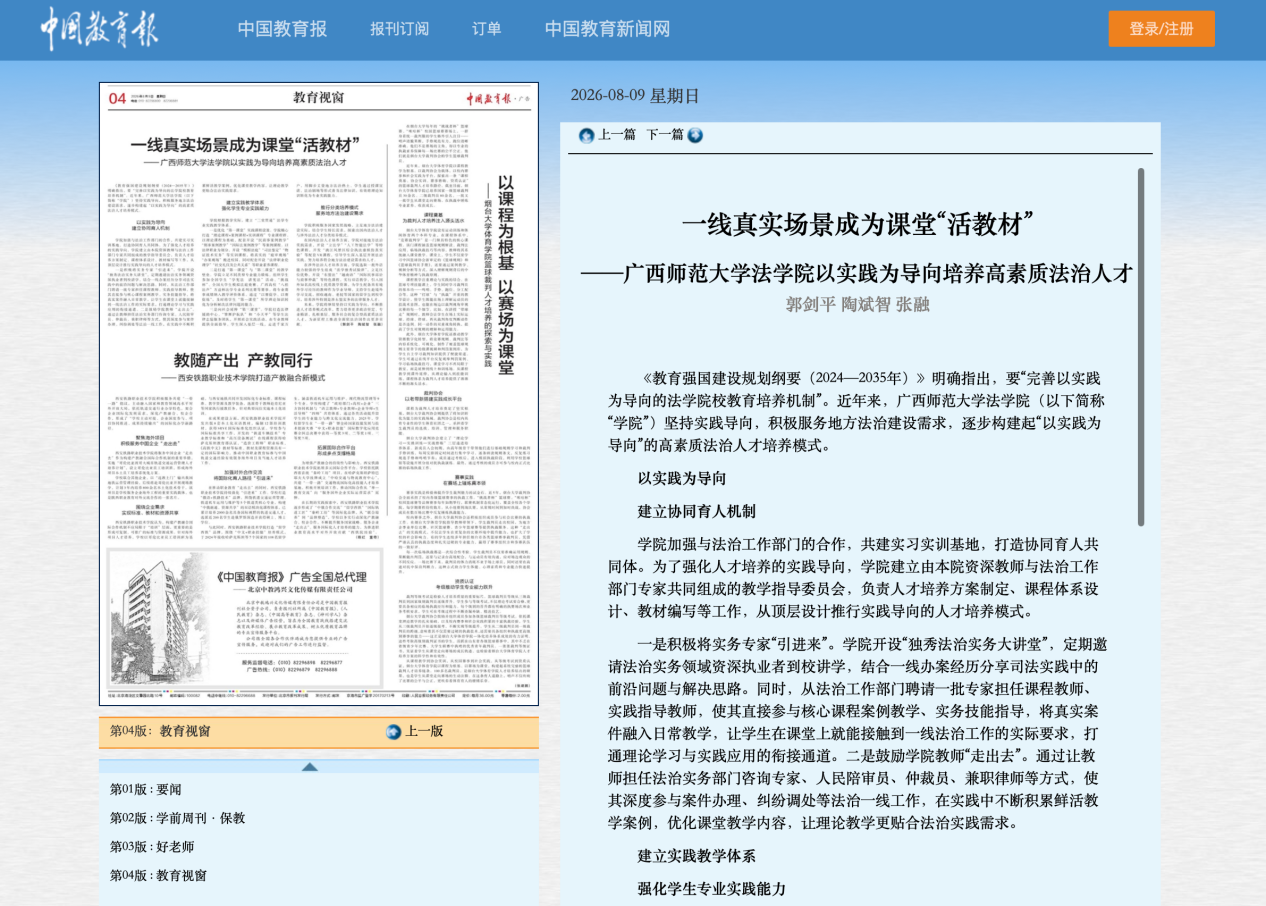Click the subheading 以实践为导向
The width and height of the screenshot is (1266, 906).
tap(682, 479)
